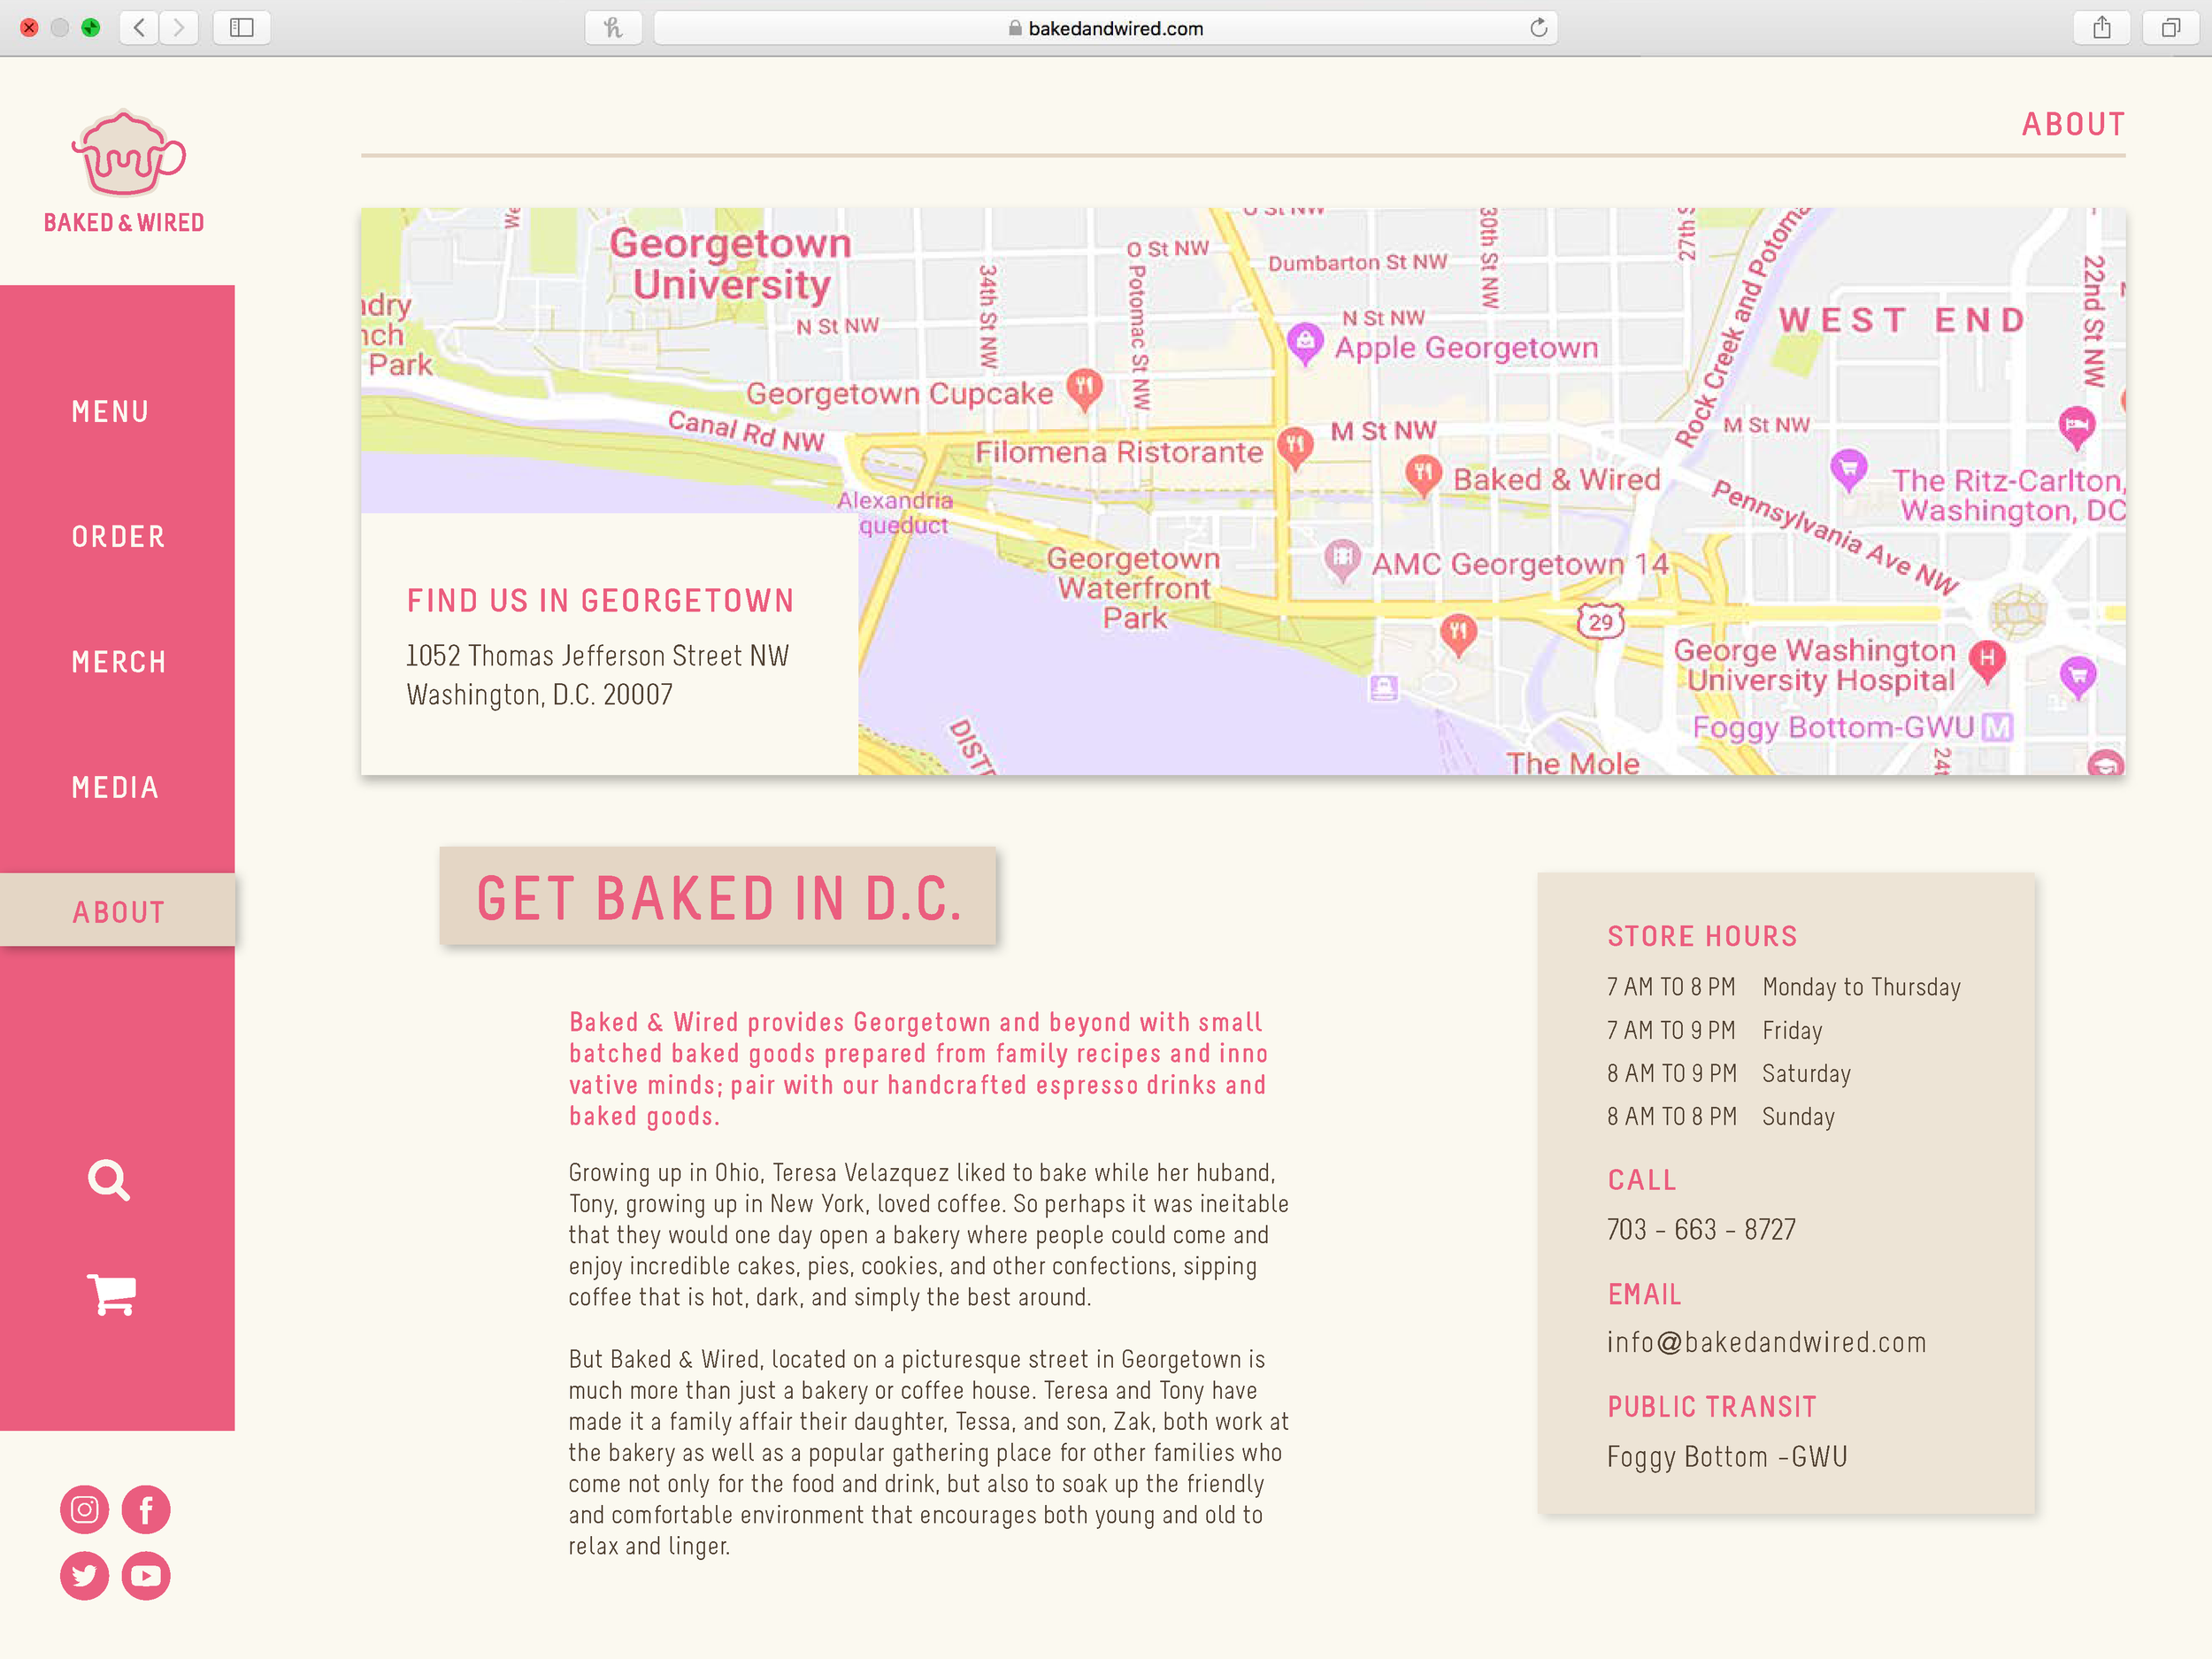This screenshot has width=2212, height=1659.
Task: Click the green fullscreen window button
Action: click(90, 28)
